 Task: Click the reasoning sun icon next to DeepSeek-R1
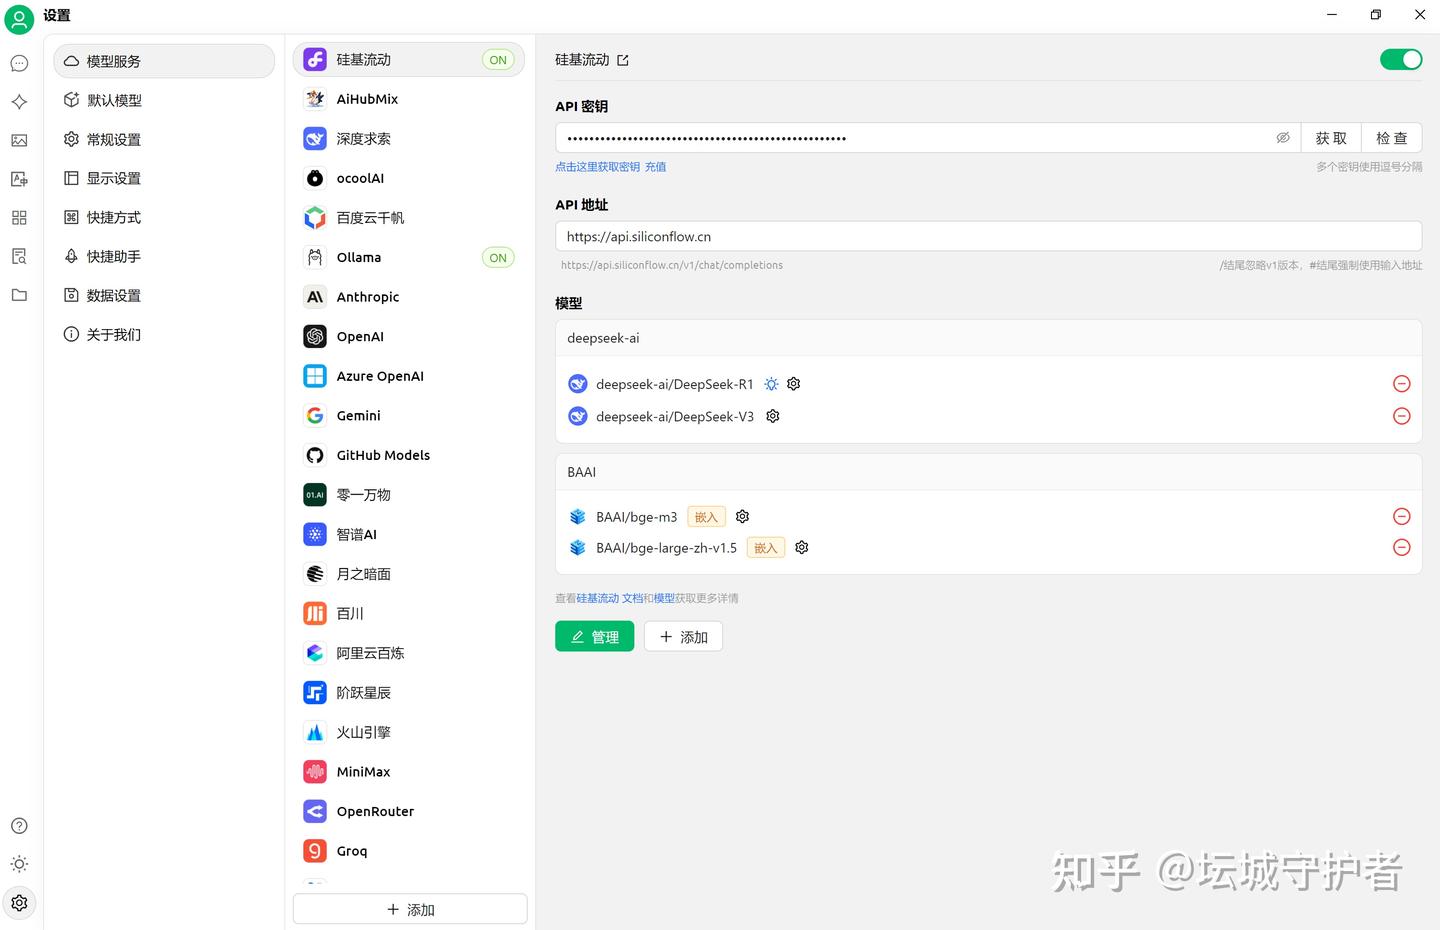coord(770,383)
